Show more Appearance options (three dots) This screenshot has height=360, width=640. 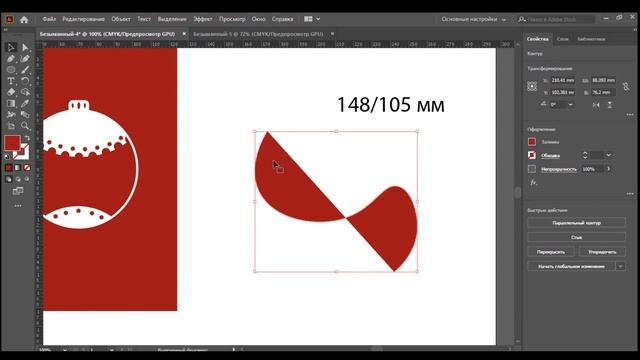(630, 194)
